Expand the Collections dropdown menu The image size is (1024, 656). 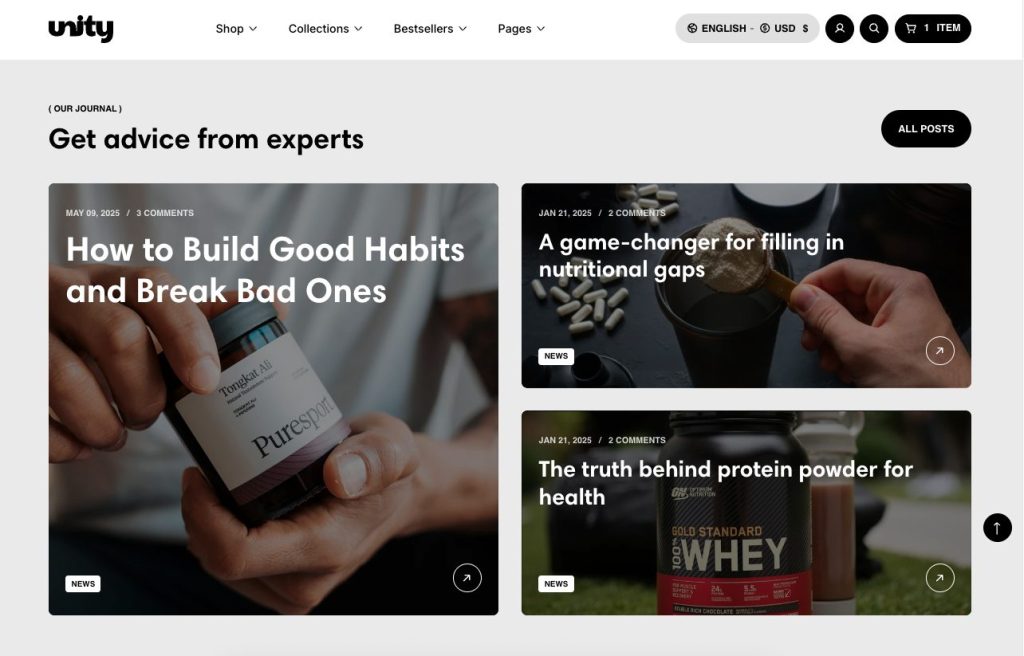tap(325, 29)
